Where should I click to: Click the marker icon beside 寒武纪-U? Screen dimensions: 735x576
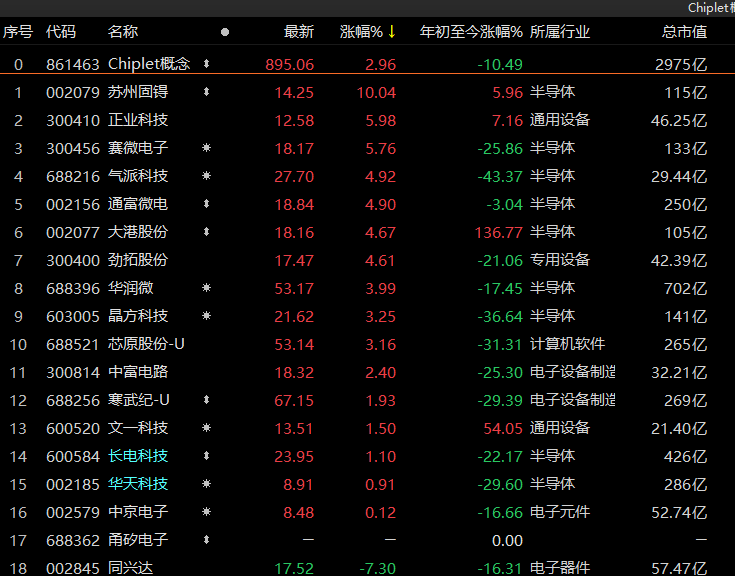206,400
